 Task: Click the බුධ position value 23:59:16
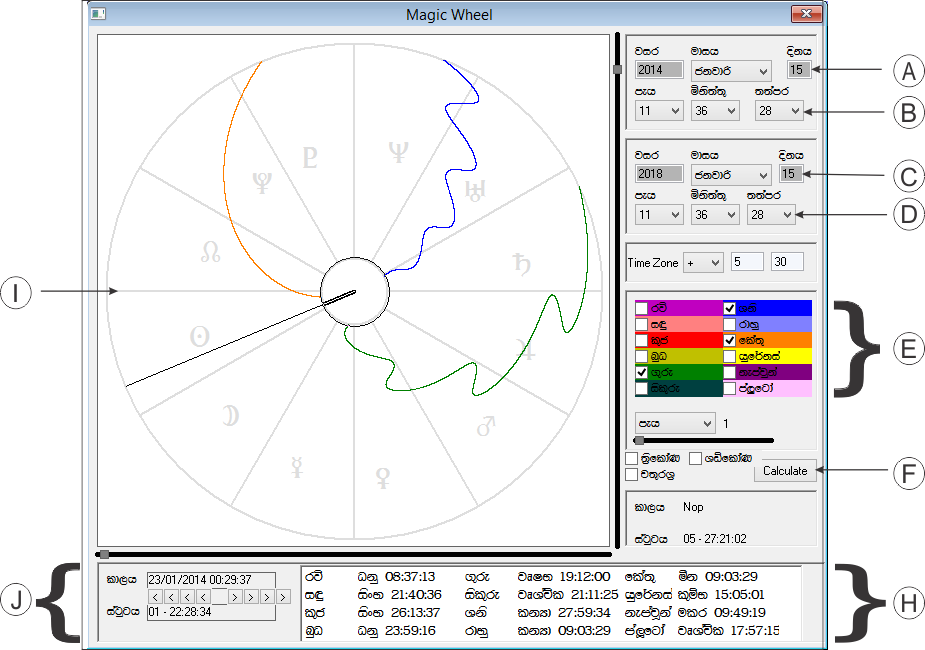(x=410, y=631)
